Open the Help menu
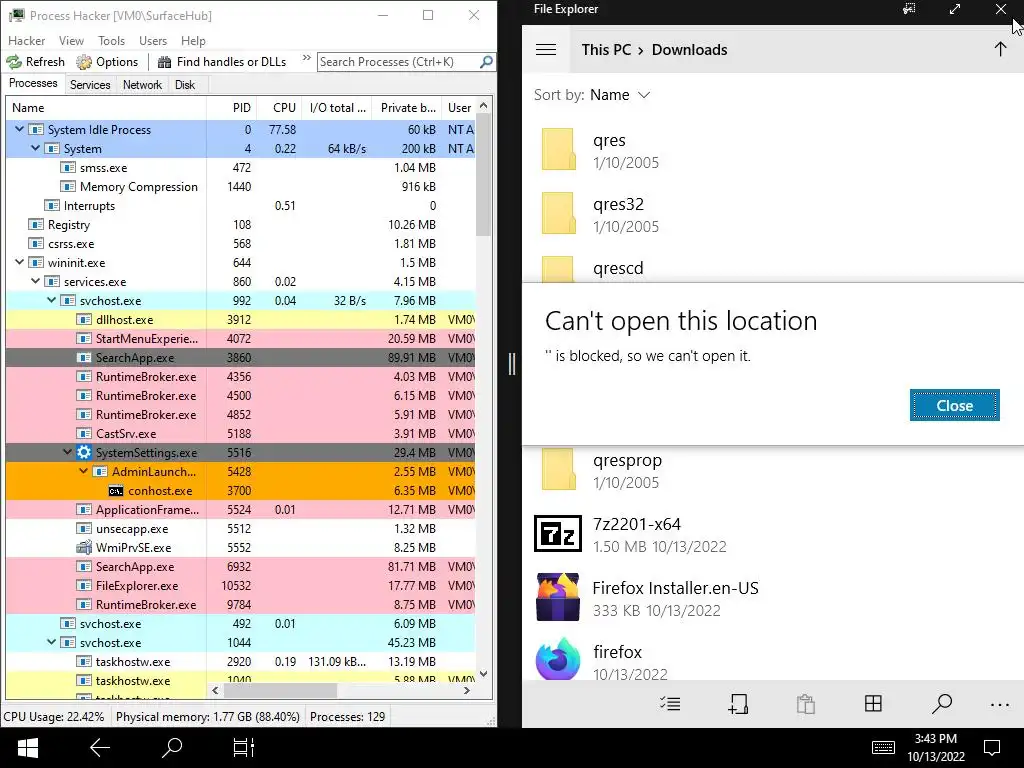 [193, 40]
